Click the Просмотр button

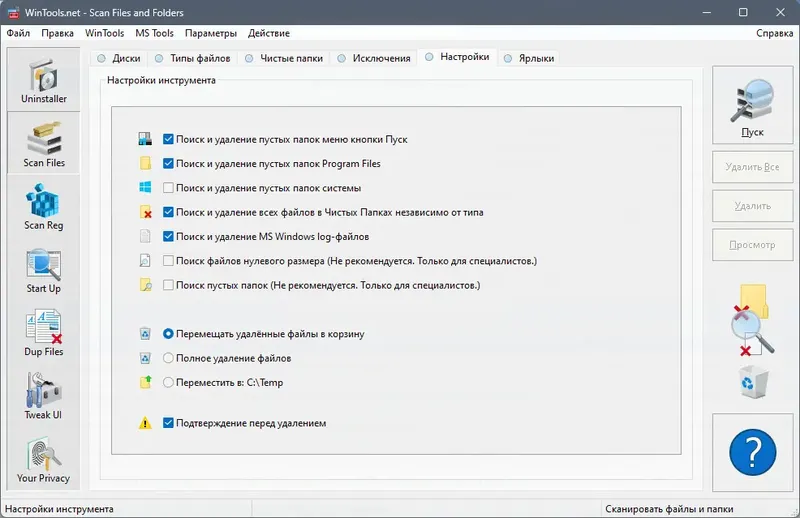(x=753, y=245)
